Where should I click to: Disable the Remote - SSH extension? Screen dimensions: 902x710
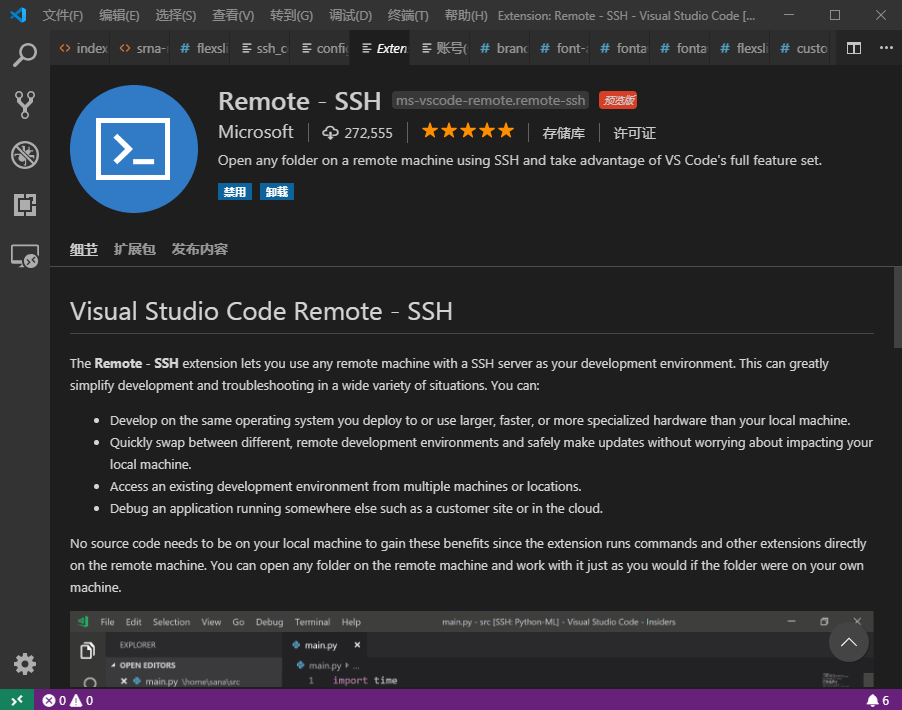point(235,192)
